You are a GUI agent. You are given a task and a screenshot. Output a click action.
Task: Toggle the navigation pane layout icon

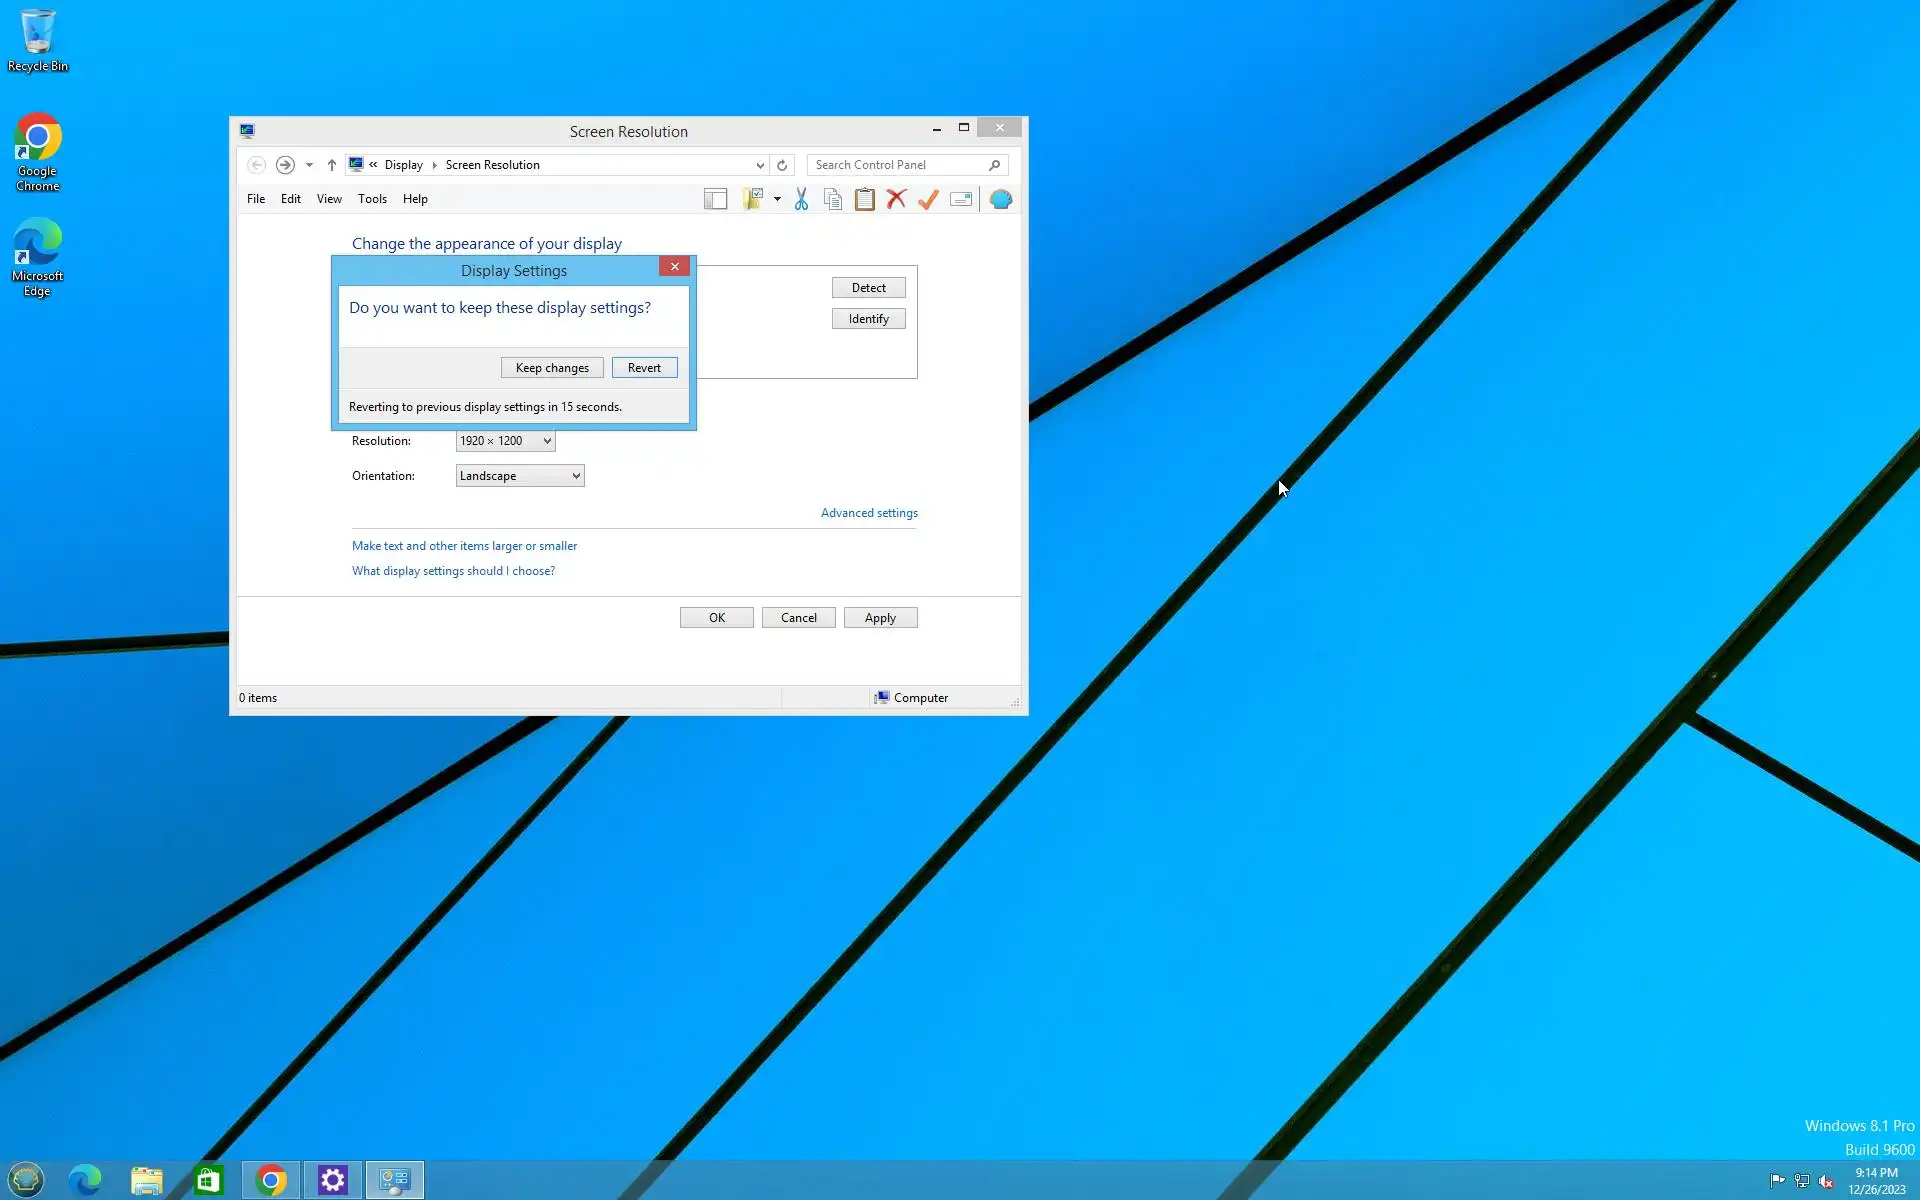click(x=715, y=199)
